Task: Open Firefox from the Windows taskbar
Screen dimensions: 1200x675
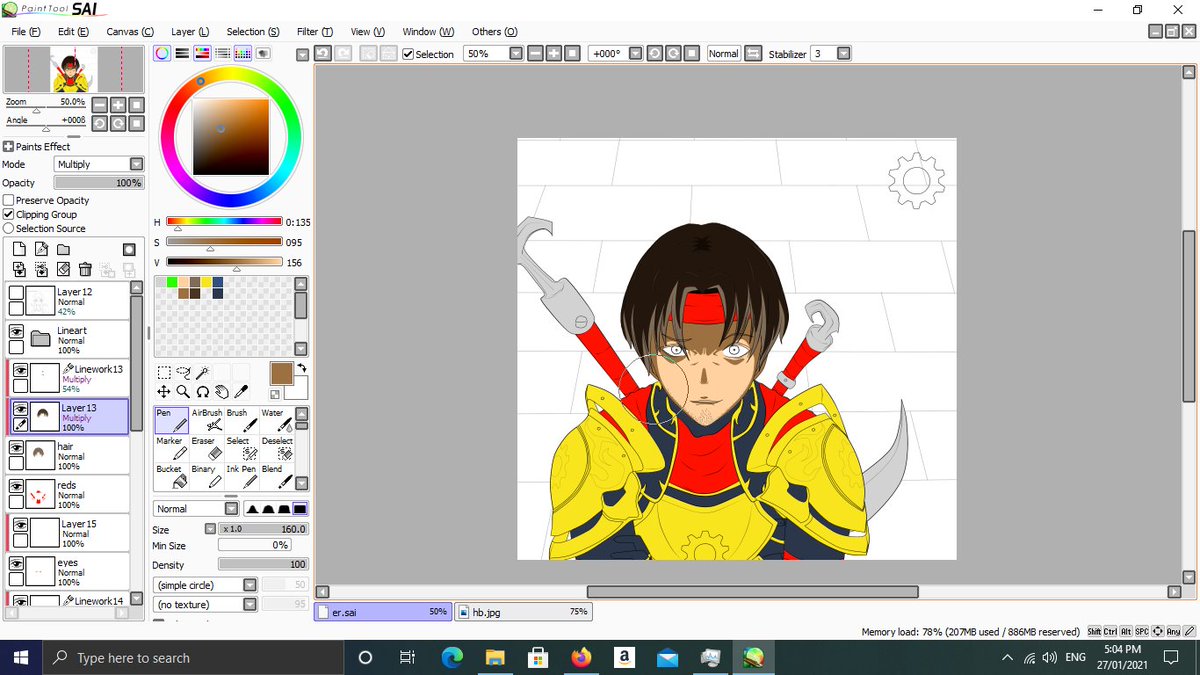Action: [581, 657]
